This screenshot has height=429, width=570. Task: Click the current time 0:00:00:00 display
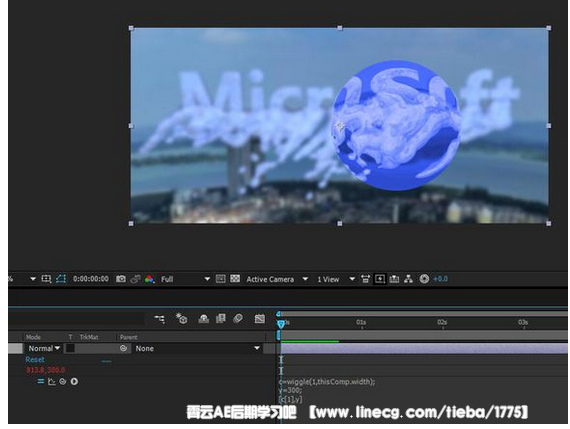tap(91, 279)
